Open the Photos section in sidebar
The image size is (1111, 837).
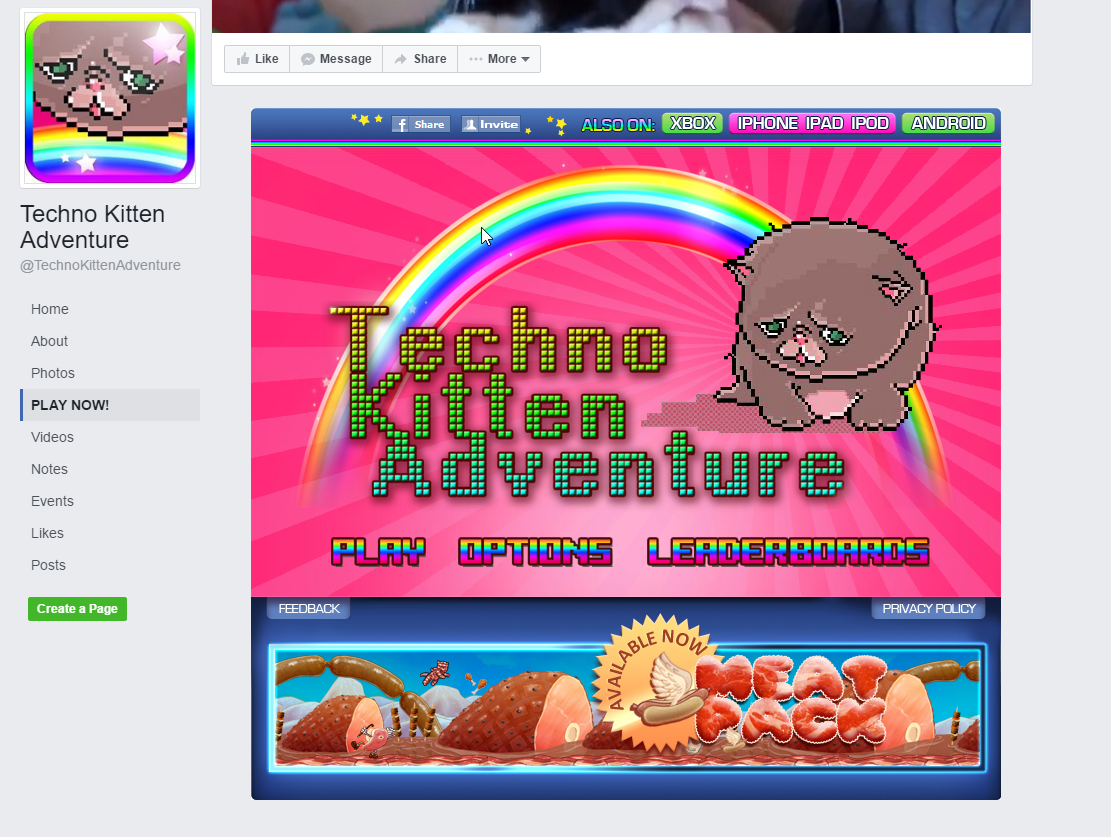point(52,373)
